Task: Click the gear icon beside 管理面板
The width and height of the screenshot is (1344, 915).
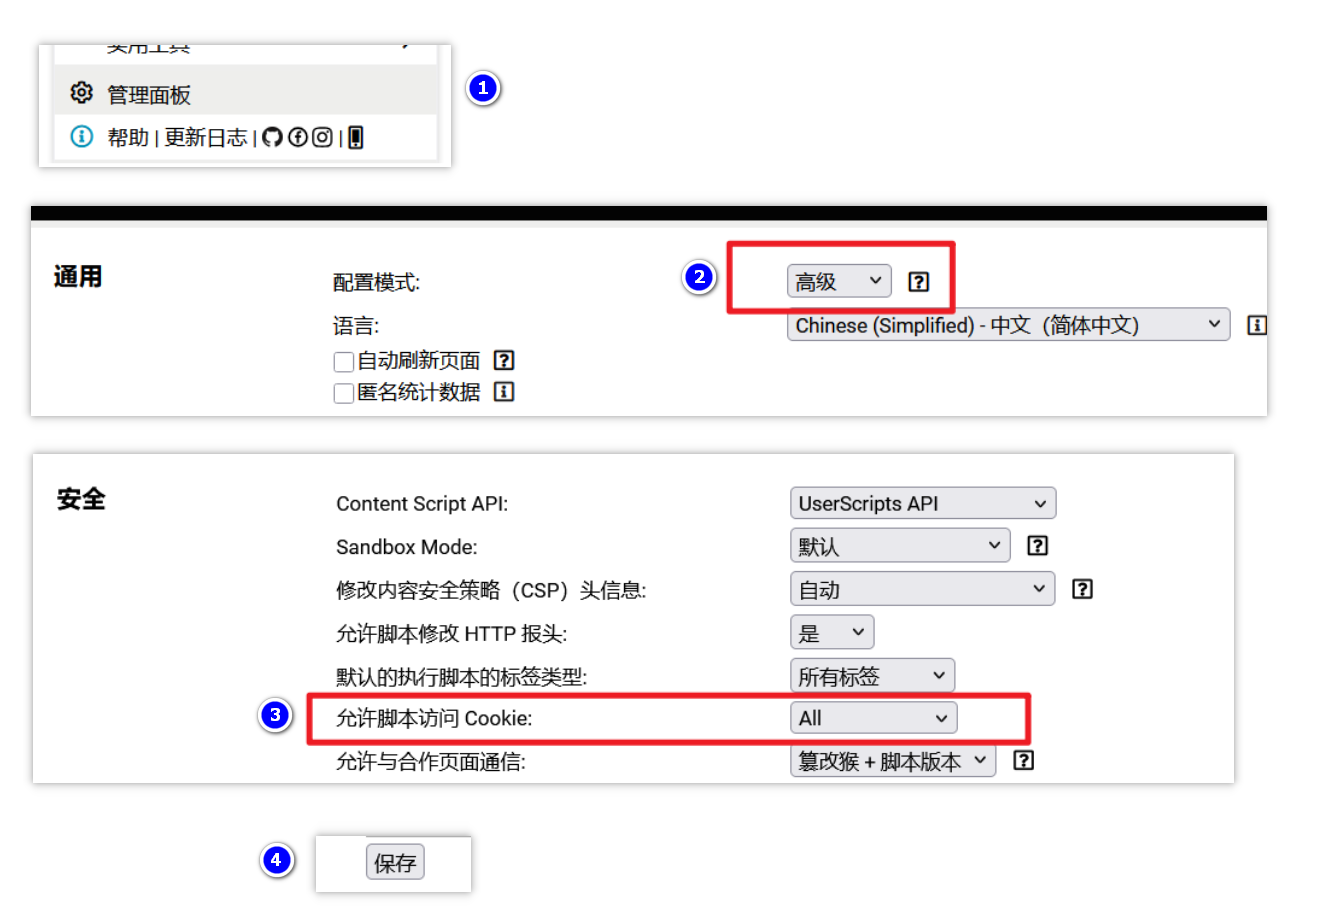Action: tap(81, 92)
